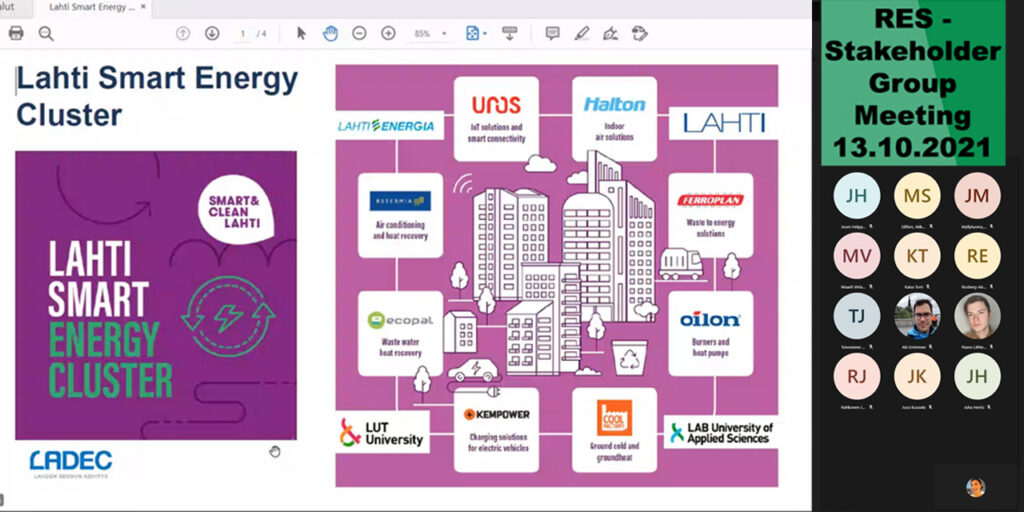Viewport: 1024px width, 512px height.
Task: Go to previous page with up arrow
Action: pos(183,33)
